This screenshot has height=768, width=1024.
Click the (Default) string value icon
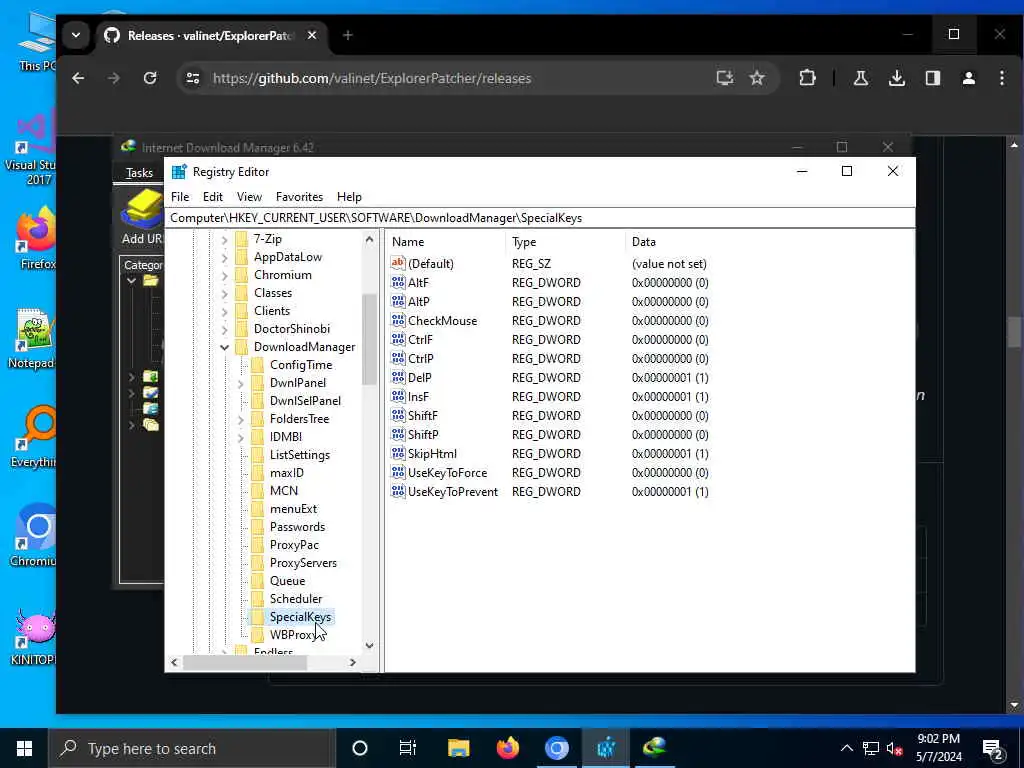pyautogui.click(x=398, y=264)
